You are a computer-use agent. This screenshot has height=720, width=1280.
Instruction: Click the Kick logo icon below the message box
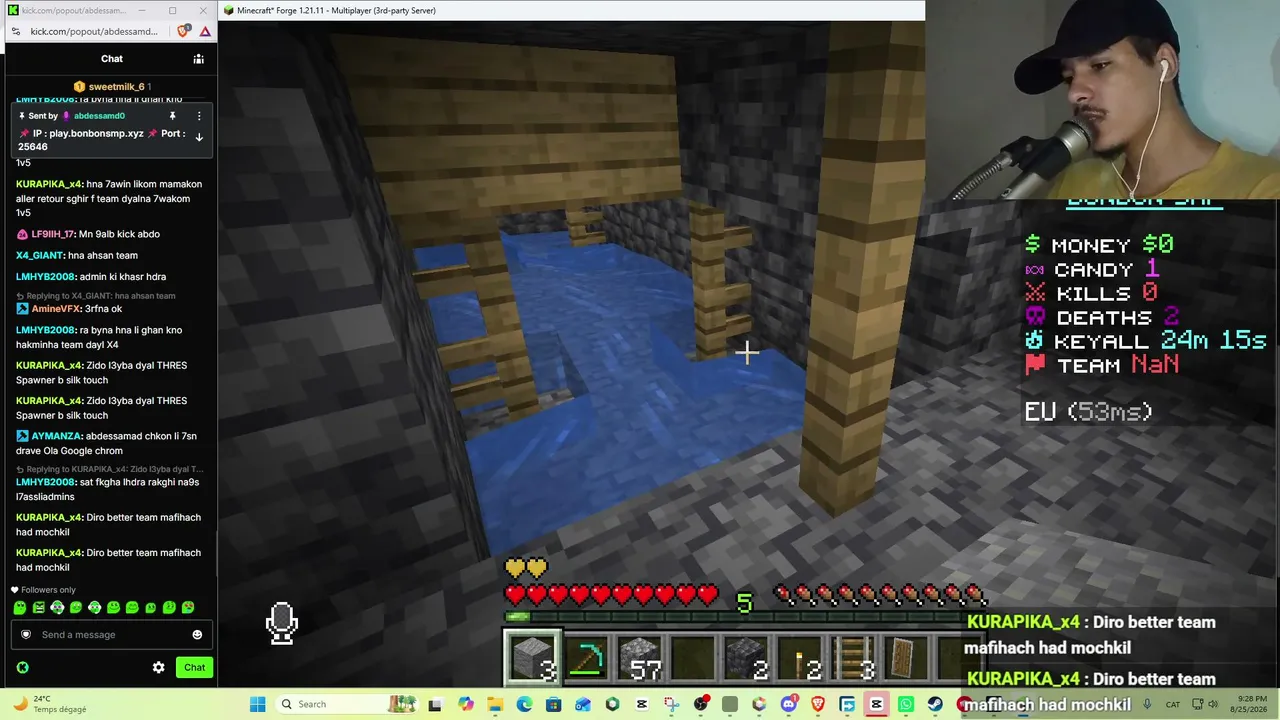(22, 667)
